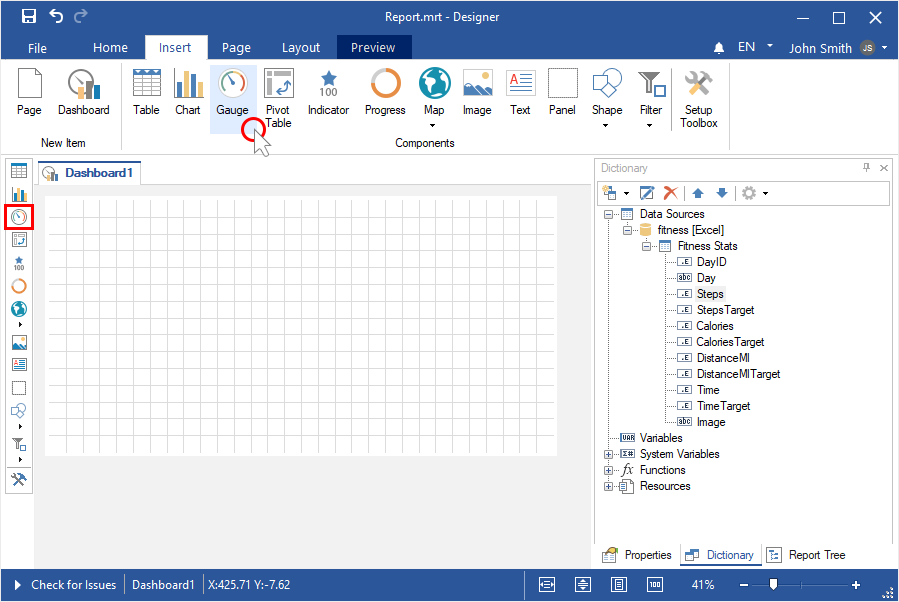This screenshot has width=899, height=602.
Task: Click the zoom slider handle
Action: point(773,585)
